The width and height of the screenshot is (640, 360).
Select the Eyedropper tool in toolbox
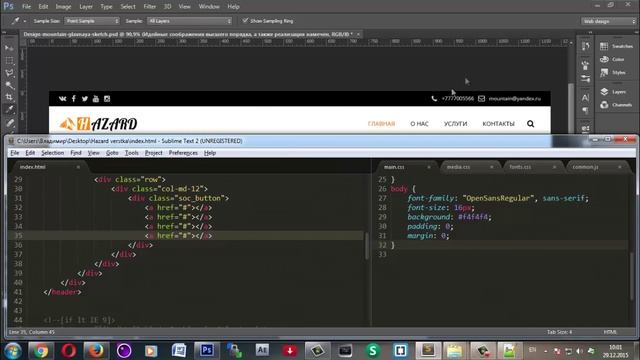click(x=9, y=109)
